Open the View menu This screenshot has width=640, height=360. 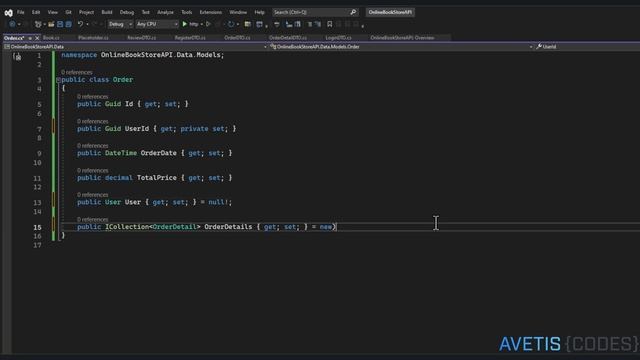click(53, 12)
